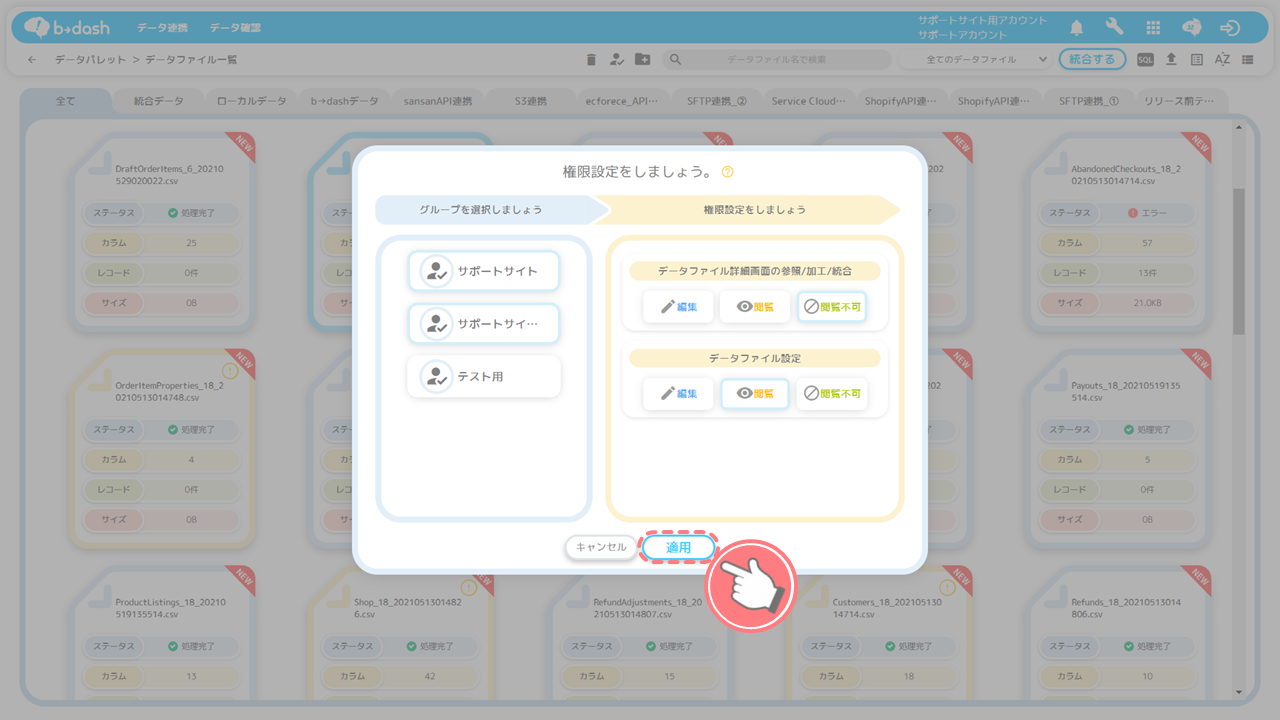Click the データパレット breadcrumb link
The image size is (1280, 720).
(x=91, y=60)
